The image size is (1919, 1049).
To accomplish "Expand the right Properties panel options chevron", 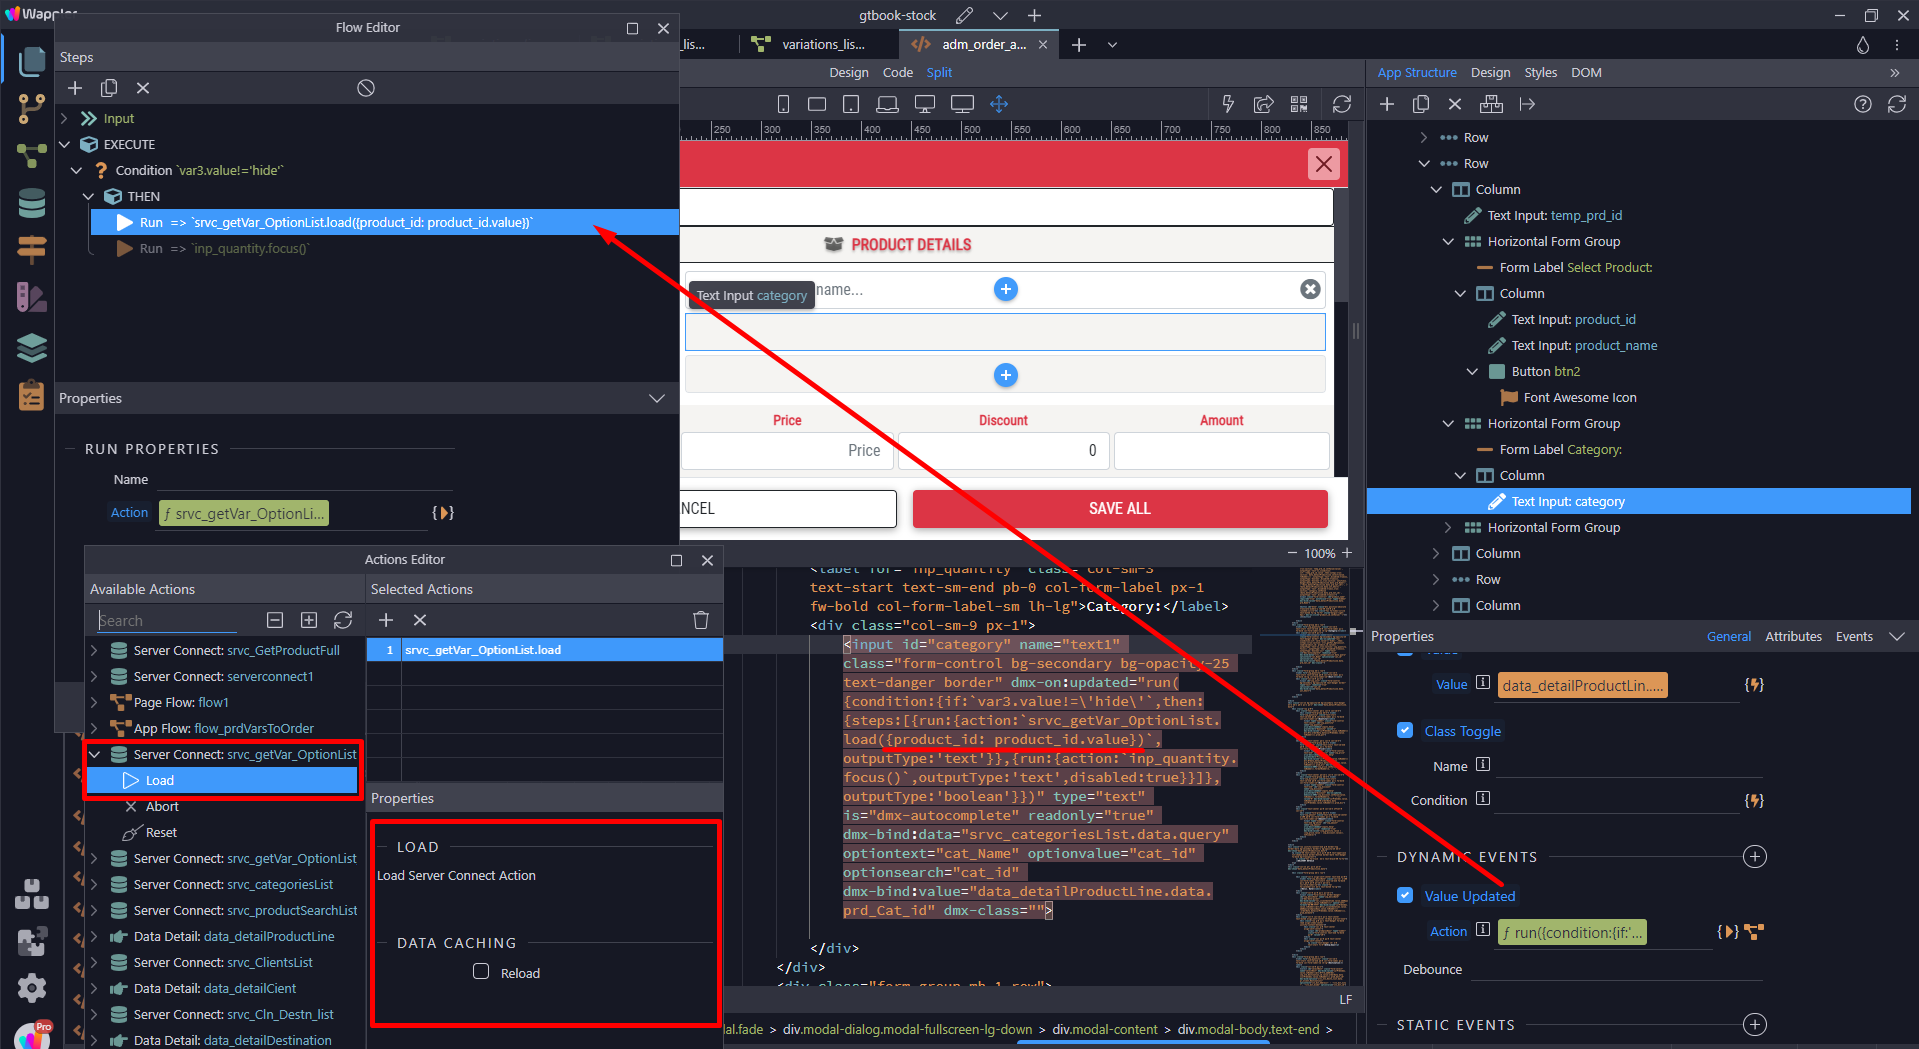I will click(x=1897, y=636).
